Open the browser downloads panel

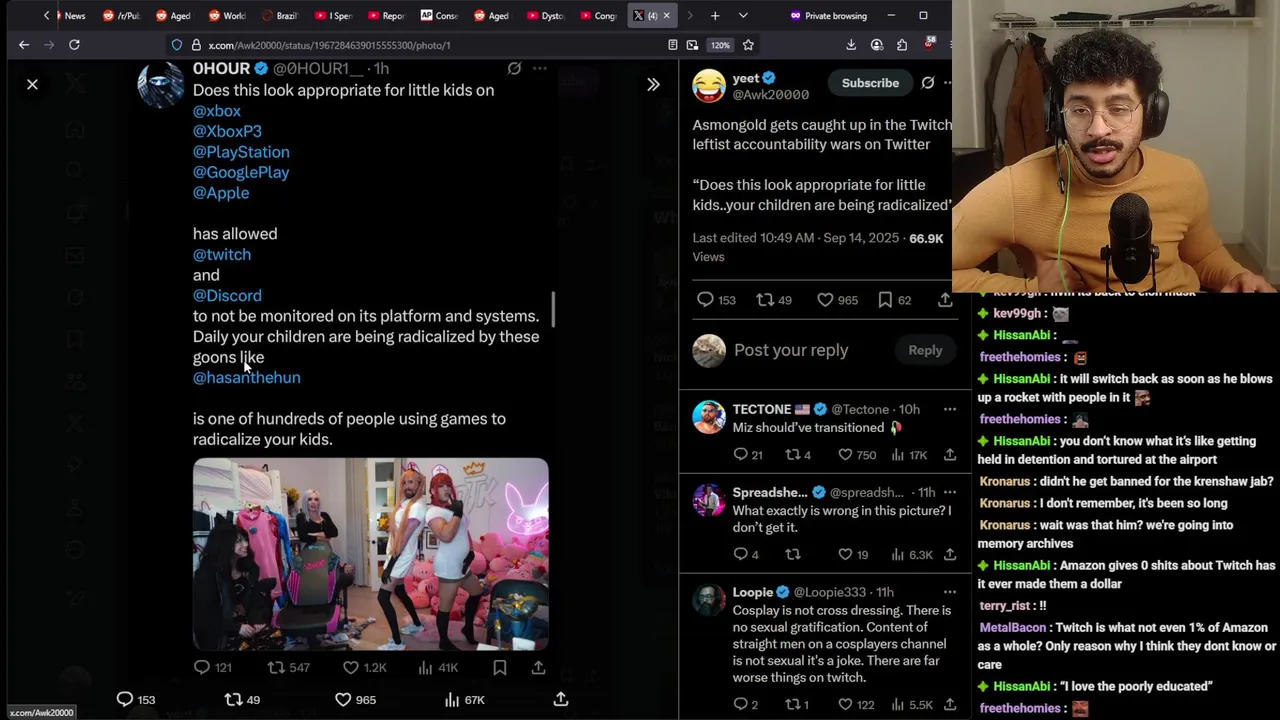[851, 45]
